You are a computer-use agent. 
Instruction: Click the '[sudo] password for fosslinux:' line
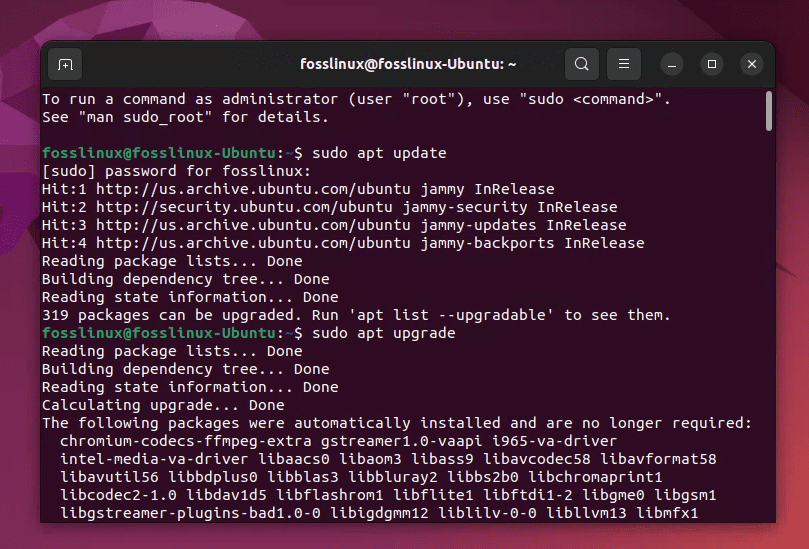pyautogui.click(x=176, y=171)
